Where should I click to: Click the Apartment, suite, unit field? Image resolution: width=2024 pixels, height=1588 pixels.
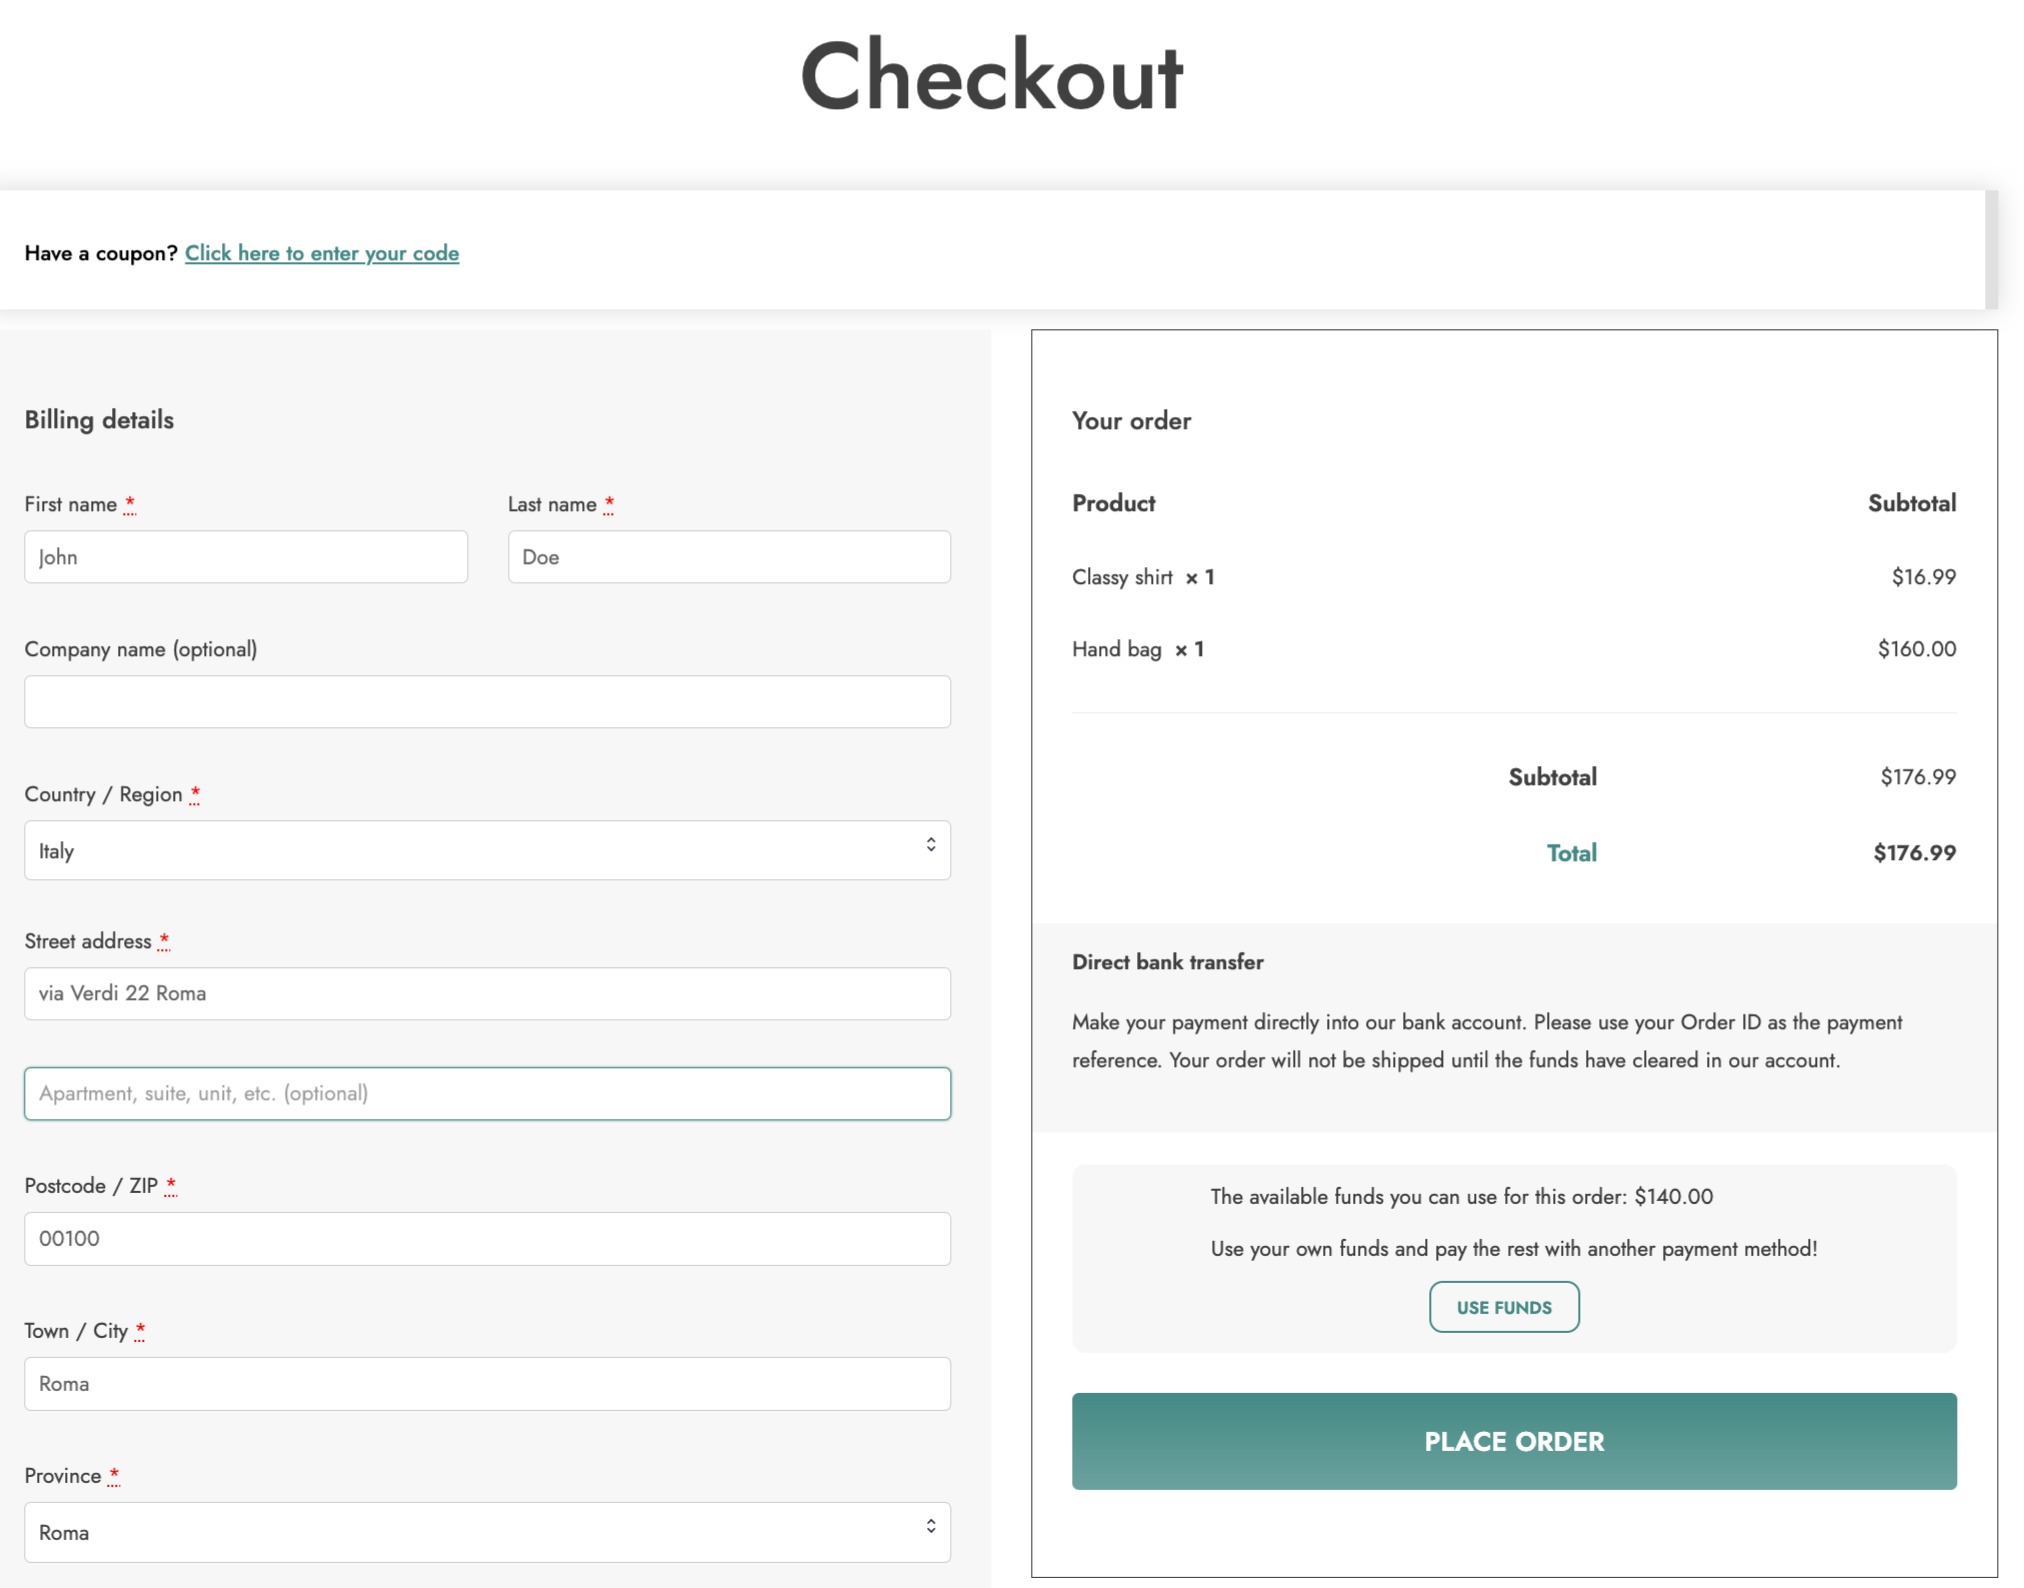tap(487, 1094)
